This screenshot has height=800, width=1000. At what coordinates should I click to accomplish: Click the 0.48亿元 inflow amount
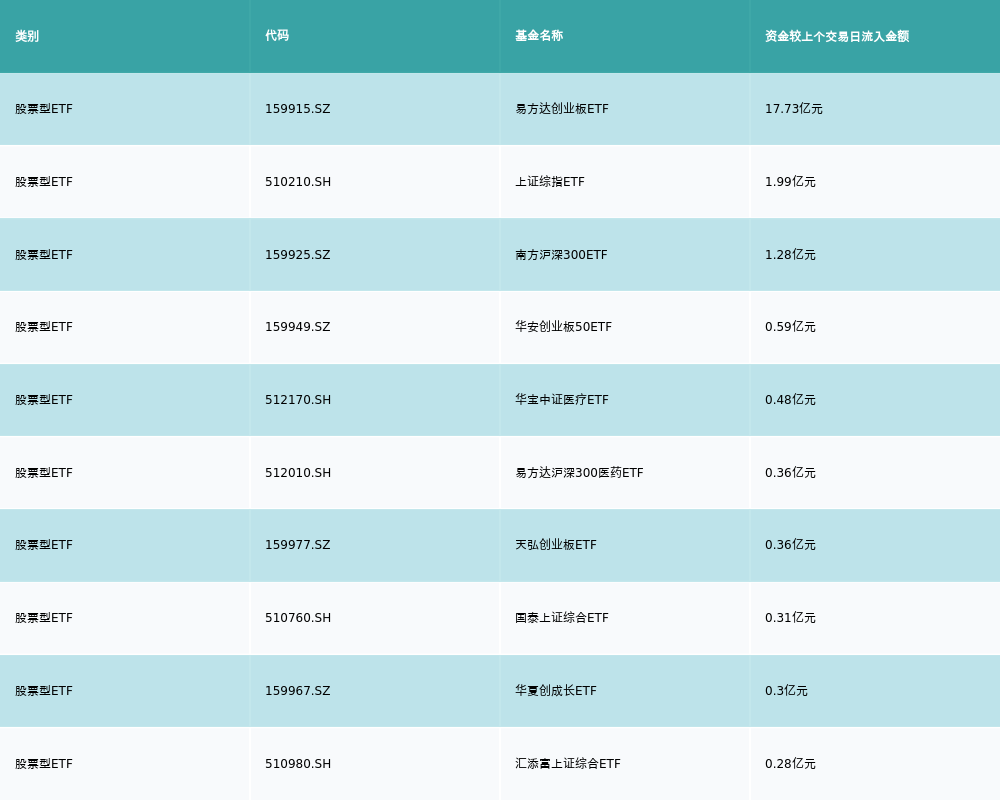pyautogui.click(x=790, y=400)
